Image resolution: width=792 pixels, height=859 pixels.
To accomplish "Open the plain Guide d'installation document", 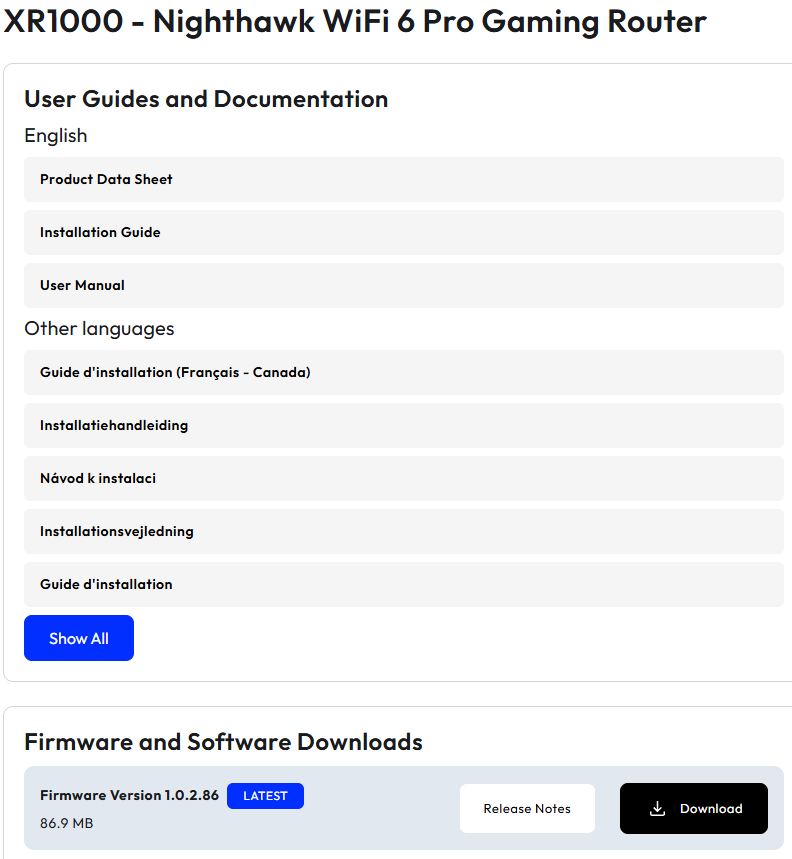I will pos(404,585).
